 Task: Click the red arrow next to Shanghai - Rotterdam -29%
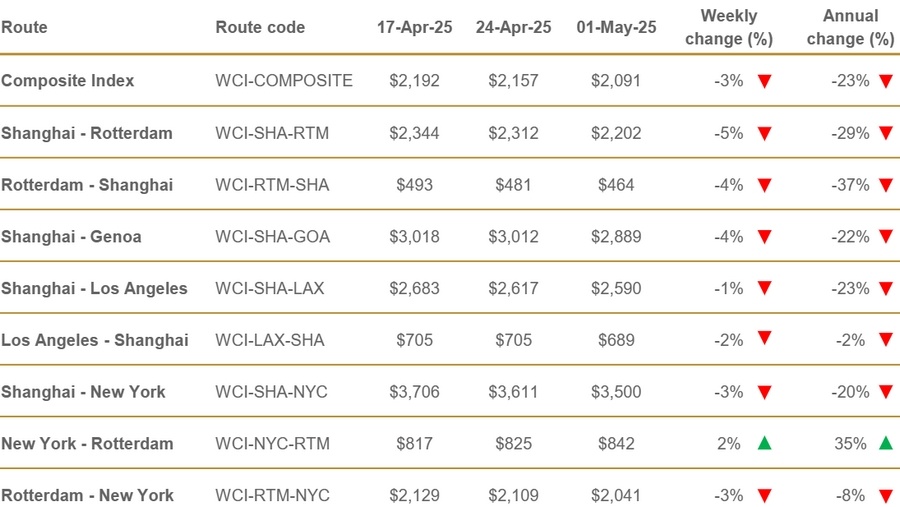coord(885,134)
